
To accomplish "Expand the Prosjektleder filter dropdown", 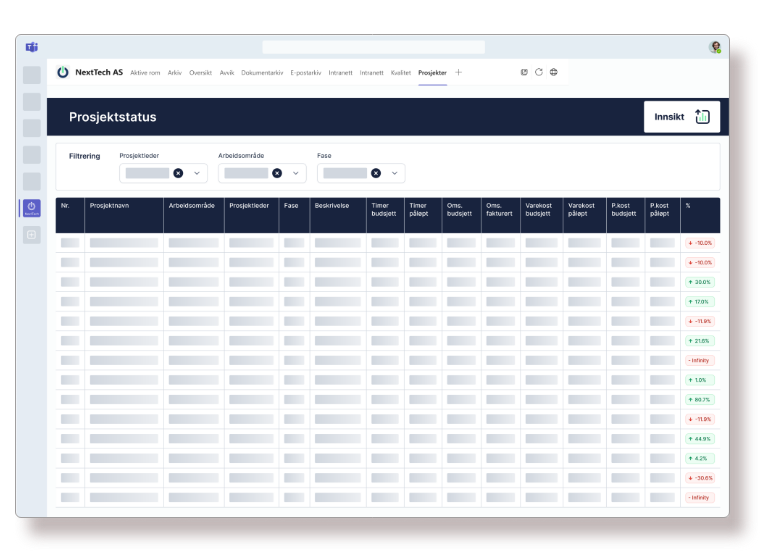I will pyautogui.click(x=197, y=173).
